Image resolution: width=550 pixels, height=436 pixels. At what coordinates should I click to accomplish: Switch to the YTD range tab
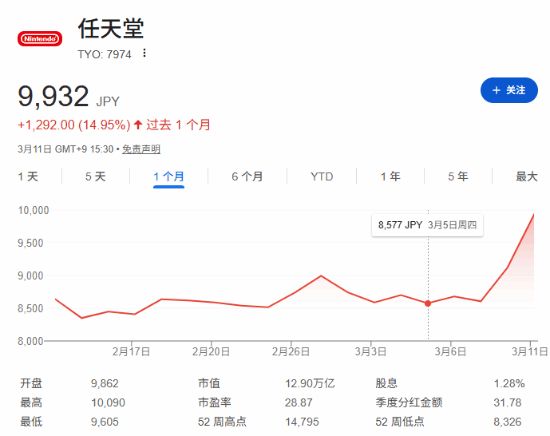[322, 176]
